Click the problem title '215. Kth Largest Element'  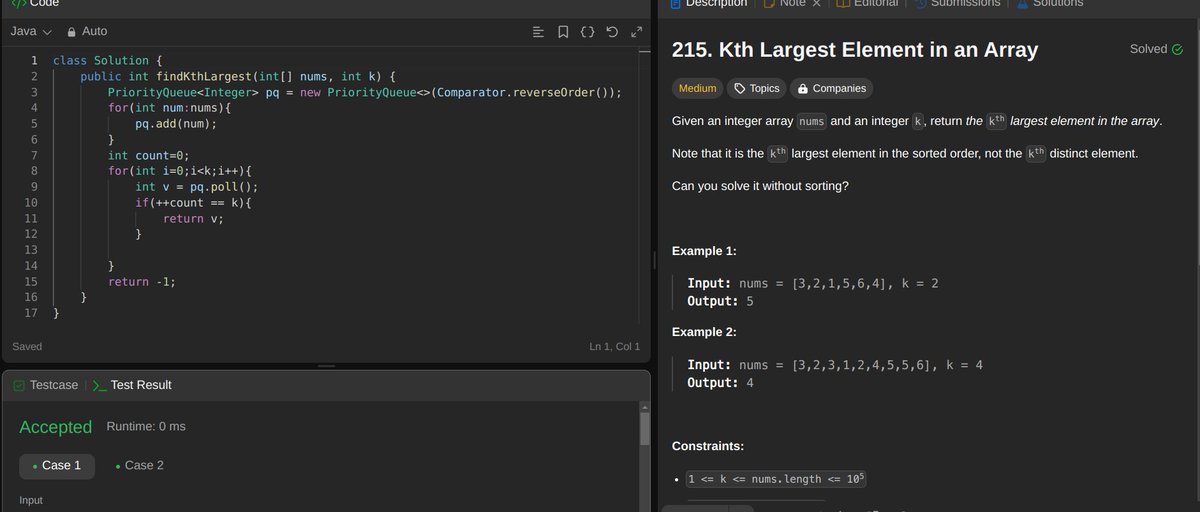click(855, 50)
